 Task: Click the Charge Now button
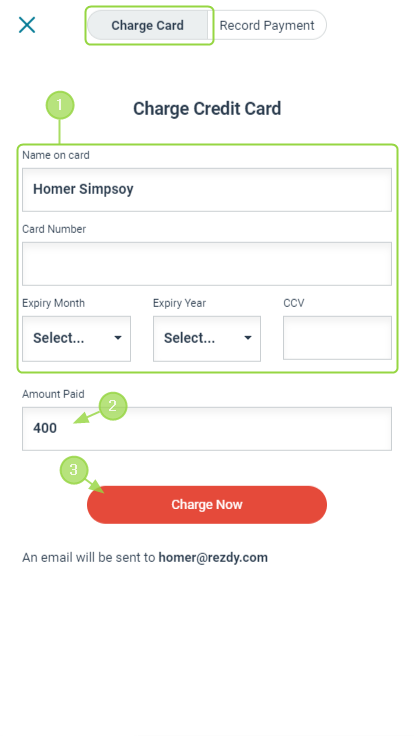point(207,505)
